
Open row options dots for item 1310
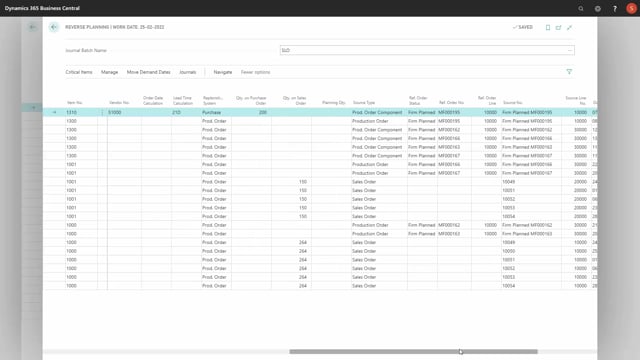pos(102,112)
